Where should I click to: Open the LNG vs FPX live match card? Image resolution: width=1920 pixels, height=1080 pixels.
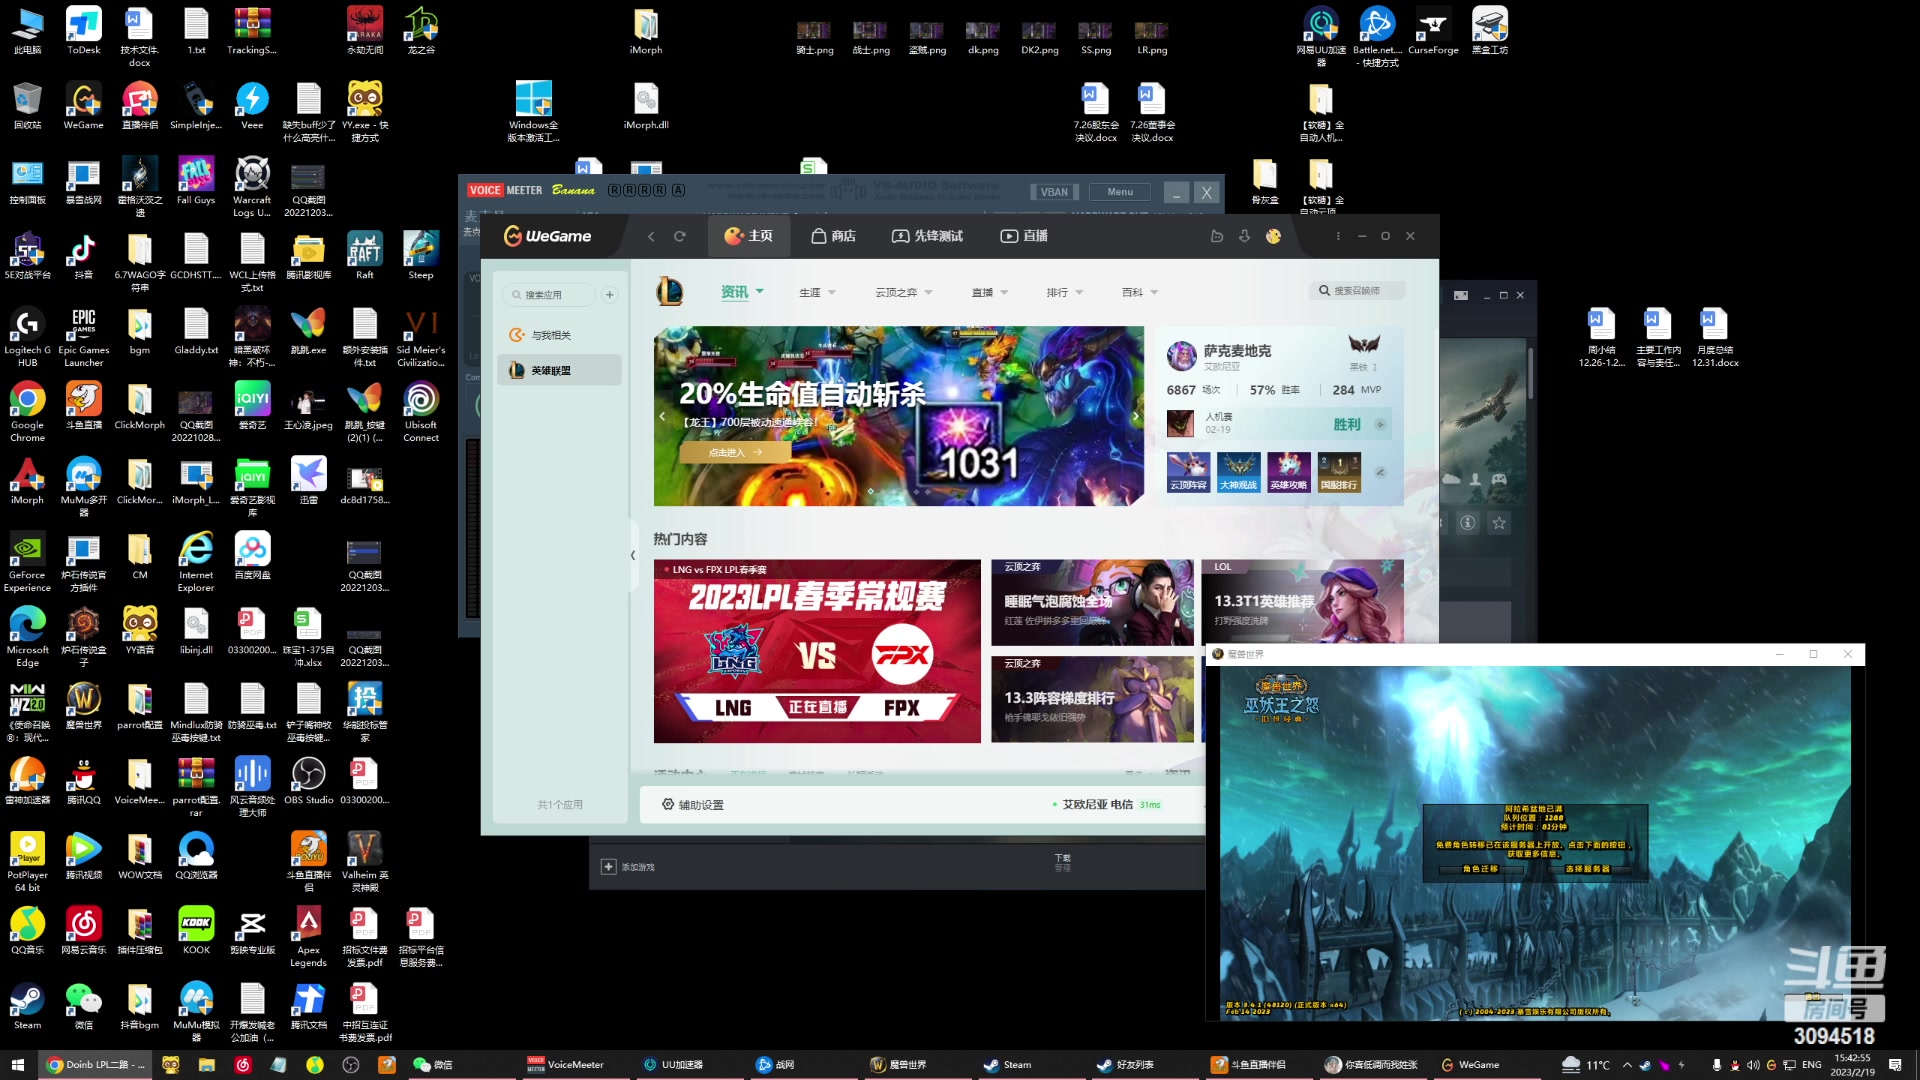coord(817,651)
